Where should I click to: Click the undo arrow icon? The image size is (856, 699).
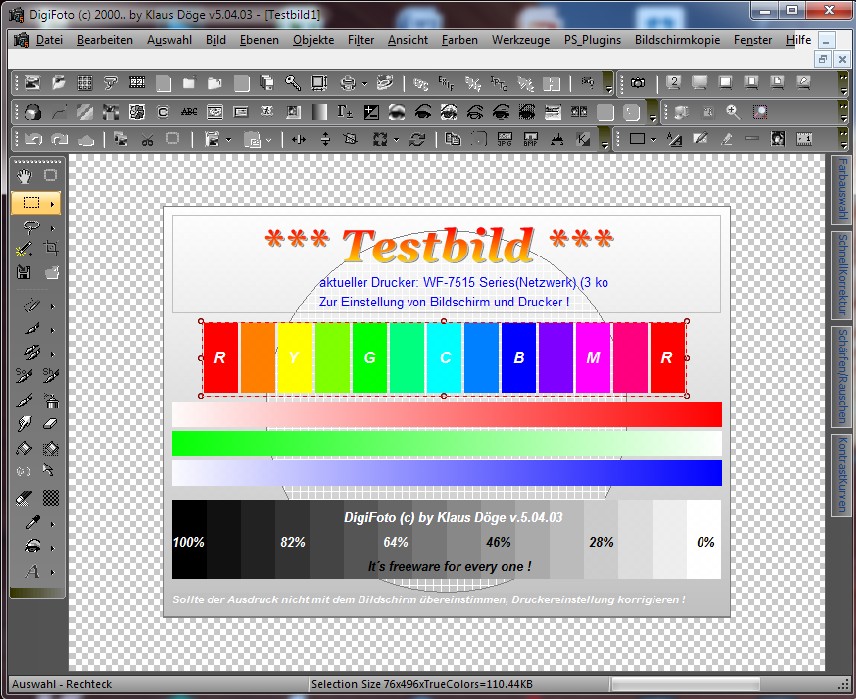point(33,140)
